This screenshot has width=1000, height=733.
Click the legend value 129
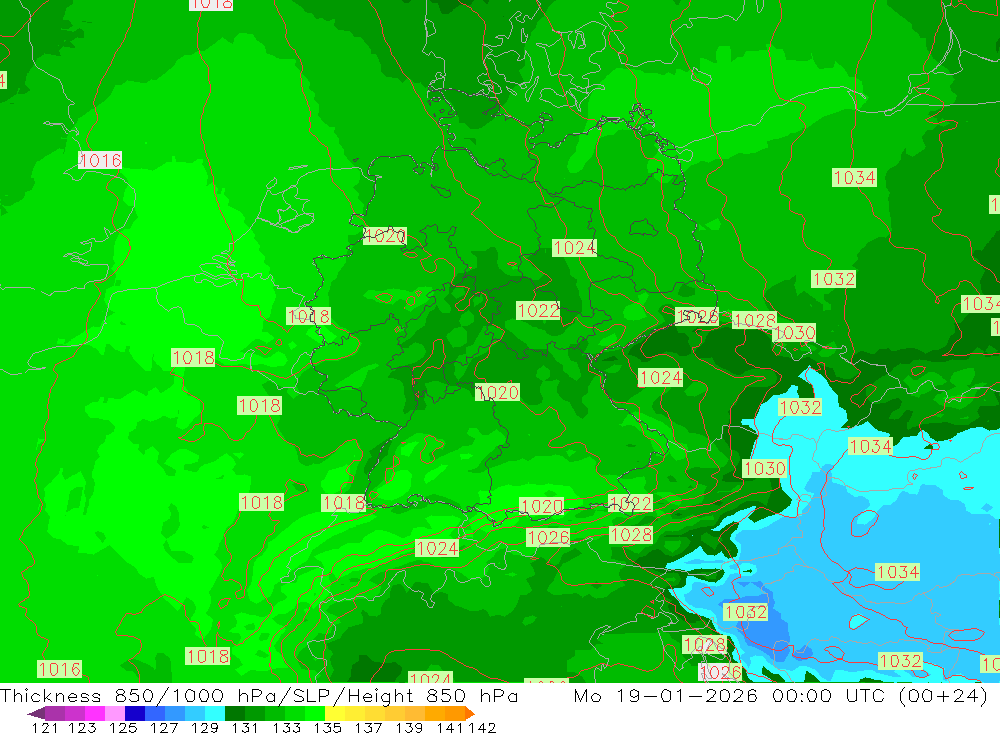click(x=205, y=727)
